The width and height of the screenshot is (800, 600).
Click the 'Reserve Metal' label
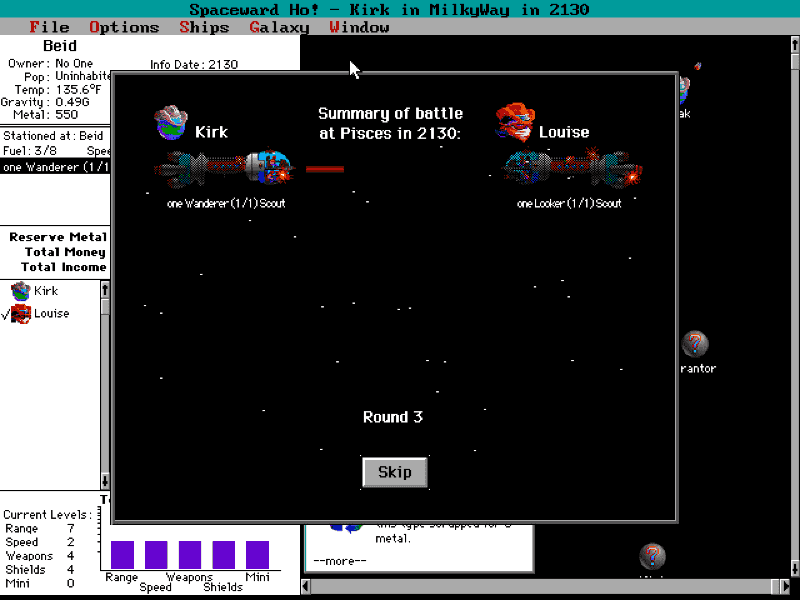pyautogui.click(x=58, y=237)
